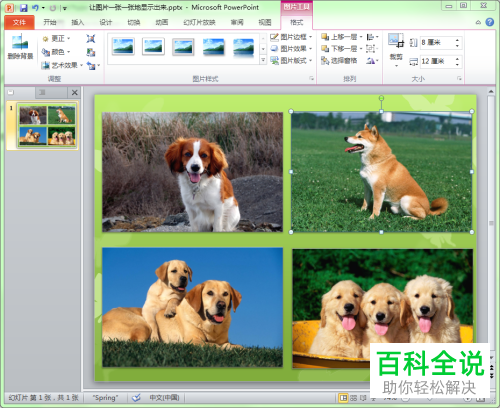Apply the first picture style thumbnail
The image size is (500, 408).
[x=123, y=46]
